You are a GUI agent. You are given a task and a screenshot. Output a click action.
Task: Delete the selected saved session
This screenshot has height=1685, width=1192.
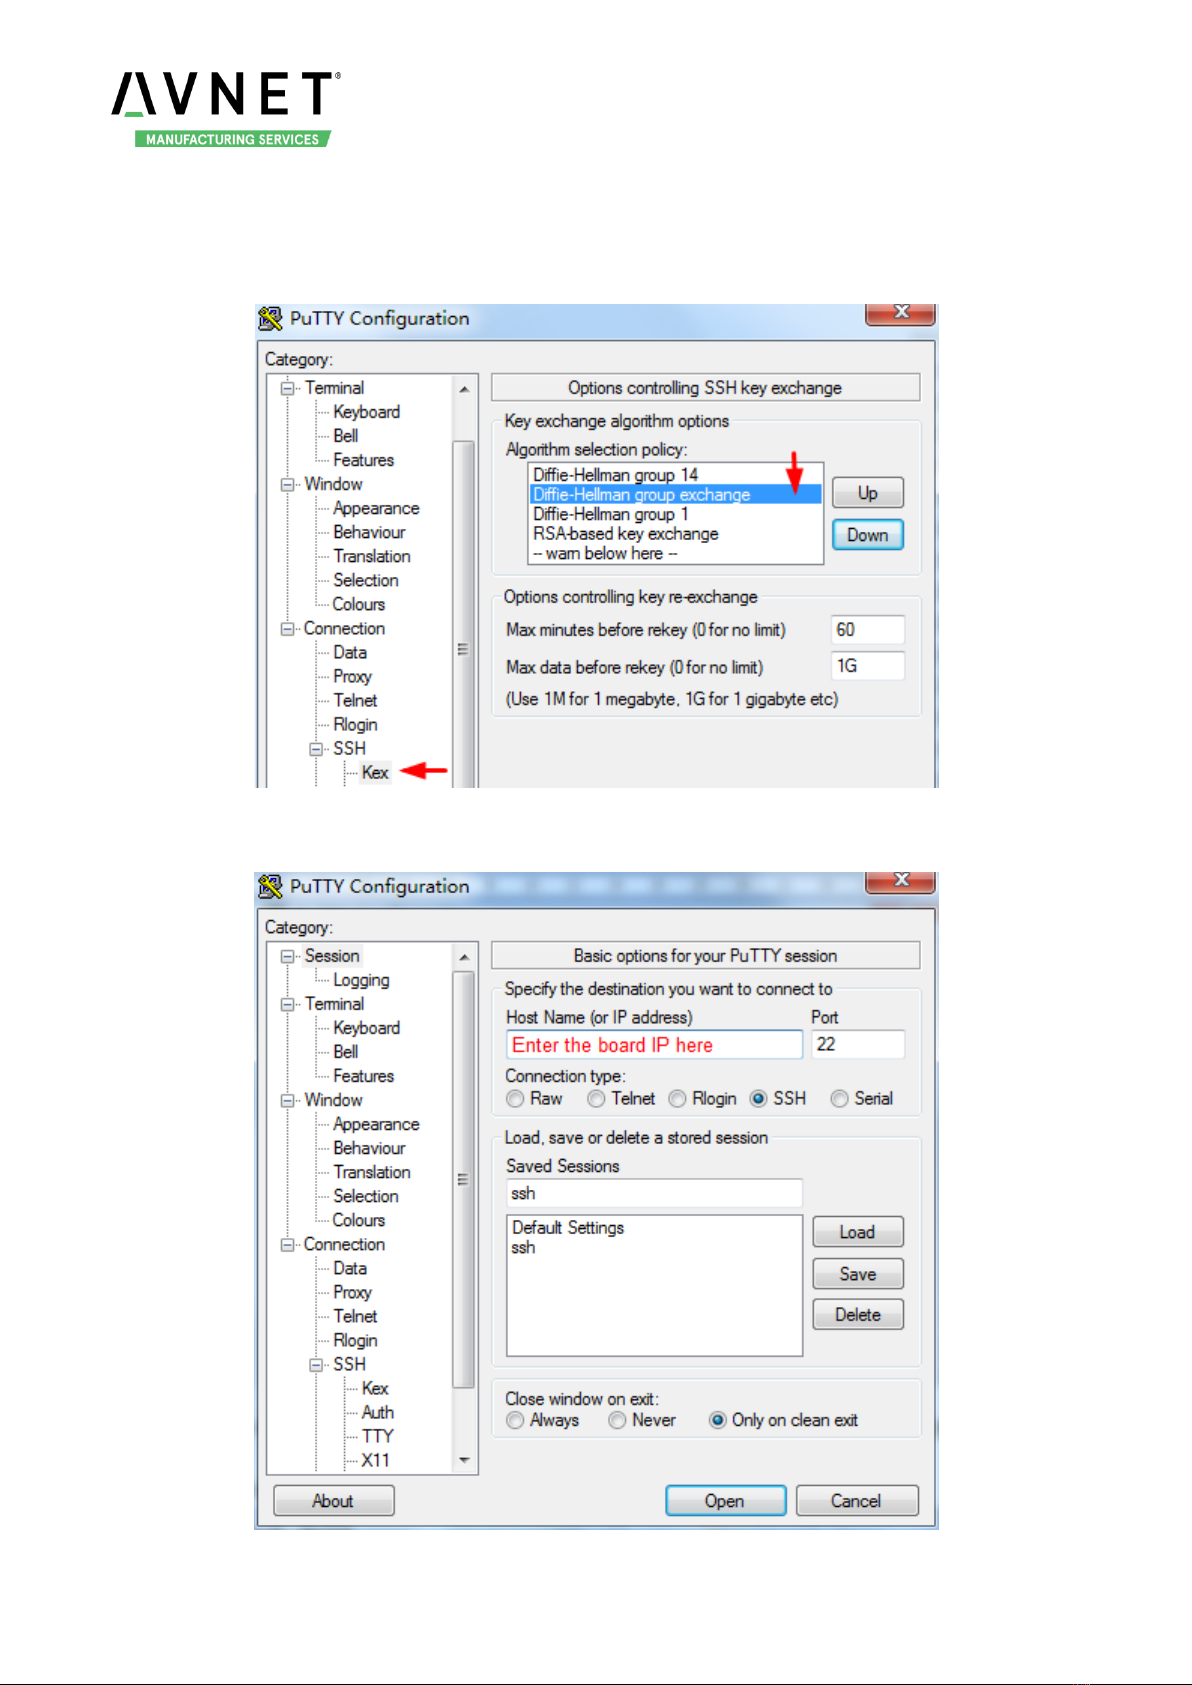(x=857, y=1315)
